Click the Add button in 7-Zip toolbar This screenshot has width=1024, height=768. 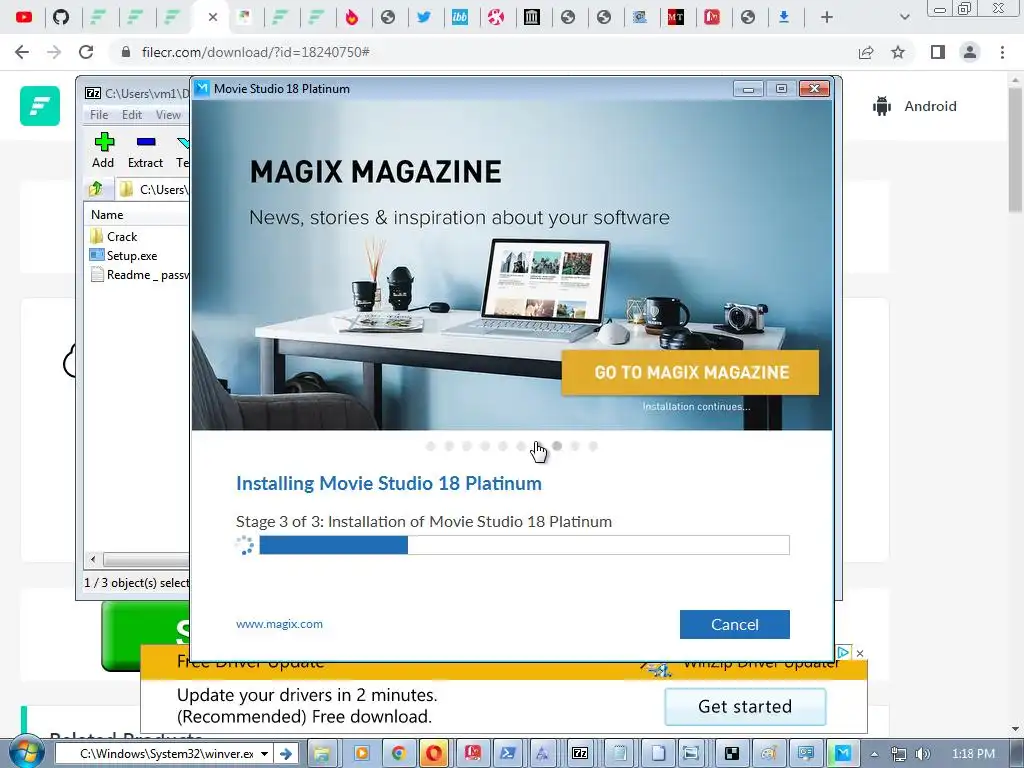[103, 150]
